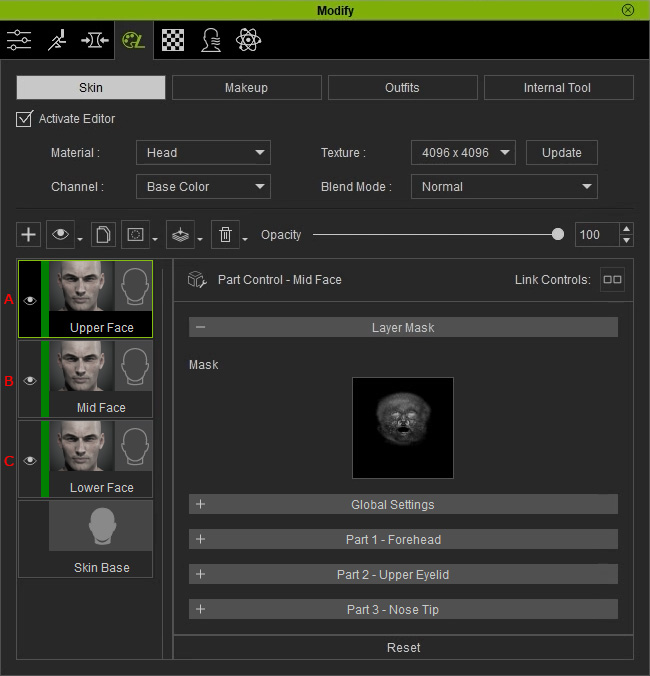This screenshot has height=676, width=650.
Task: Click the delete layer trash icon
Action: point(225,235)
